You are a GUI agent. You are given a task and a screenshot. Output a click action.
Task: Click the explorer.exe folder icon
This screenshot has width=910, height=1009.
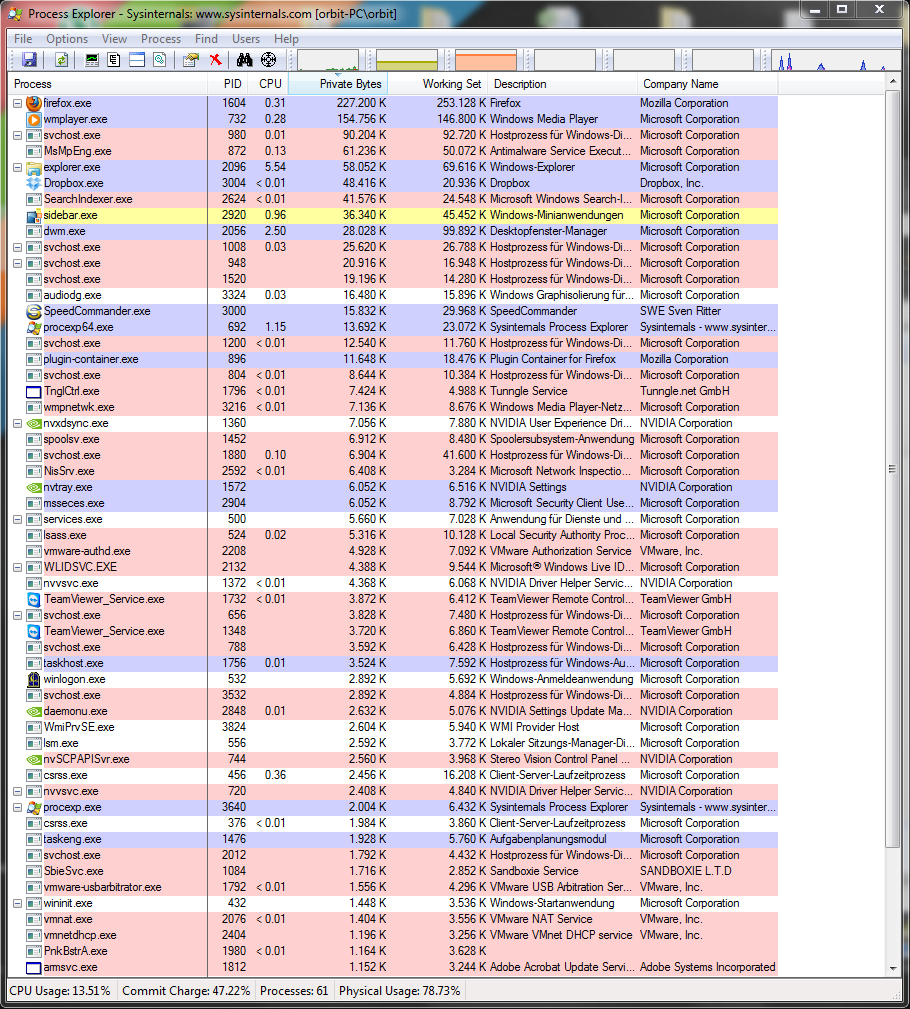34,167
